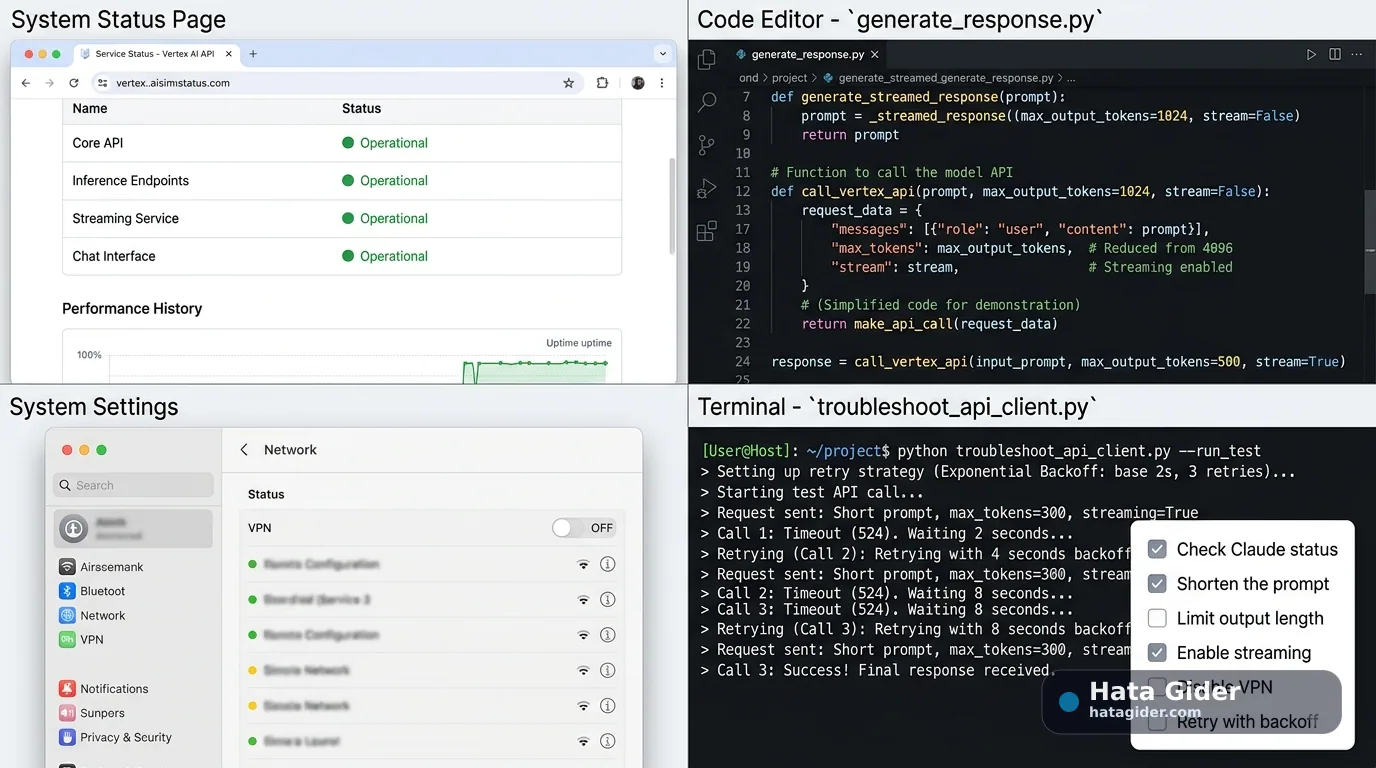Open the Extensions view in code editor
The image size is (1376, 768).
click(707, 232)
